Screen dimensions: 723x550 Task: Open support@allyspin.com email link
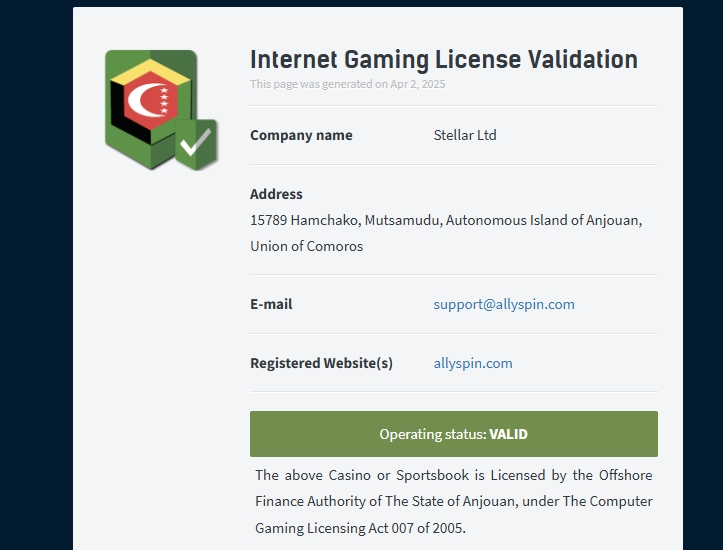coord(504,304)
